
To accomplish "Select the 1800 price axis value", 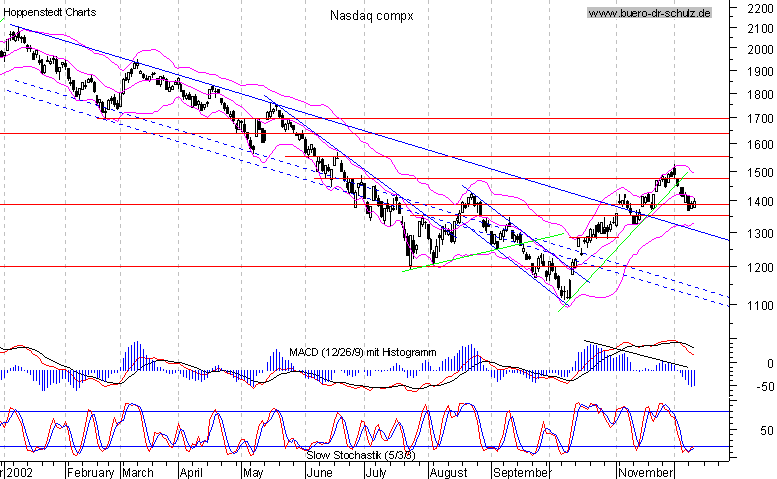I will (x=760, y=94).
